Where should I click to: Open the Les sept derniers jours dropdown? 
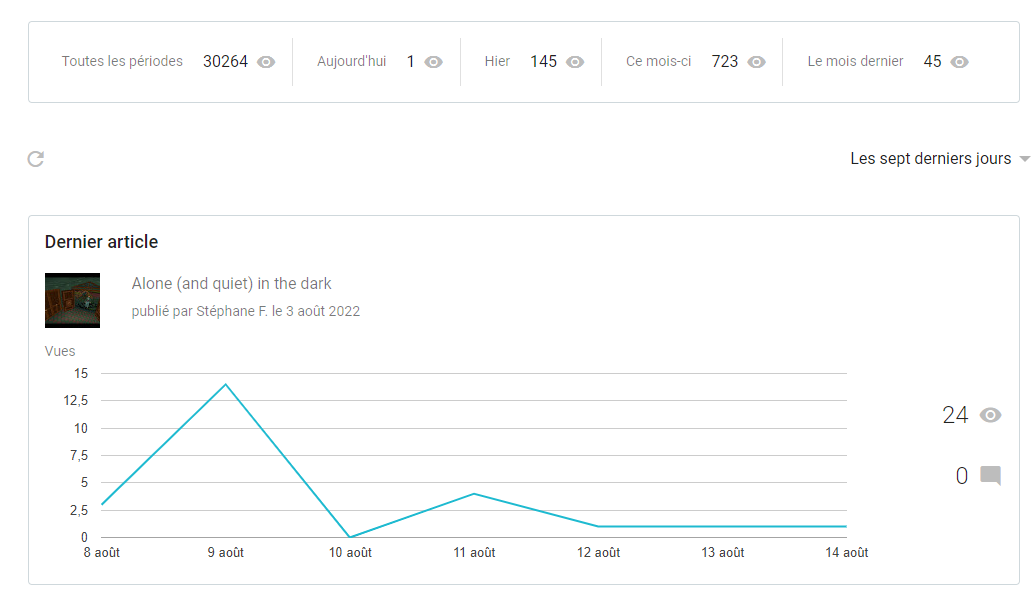pyautogui.click(x=939, y=159)
